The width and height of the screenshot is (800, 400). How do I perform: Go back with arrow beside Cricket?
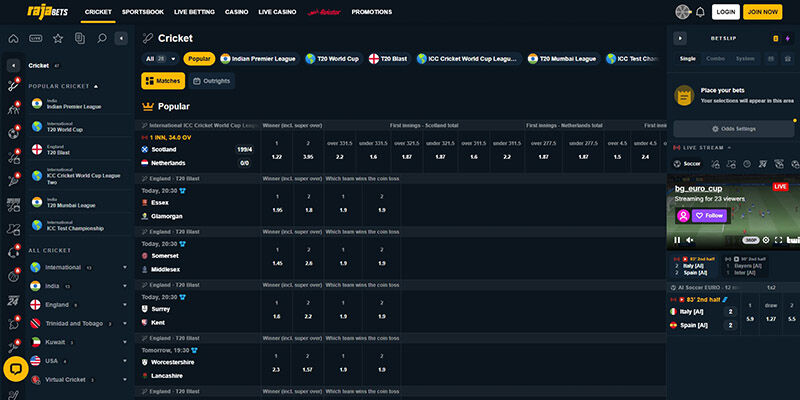(x=13, y=65)
